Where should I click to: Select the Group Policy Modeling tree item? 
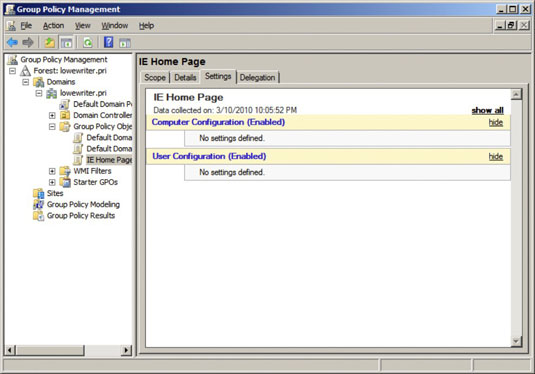[x=83, y=204]
